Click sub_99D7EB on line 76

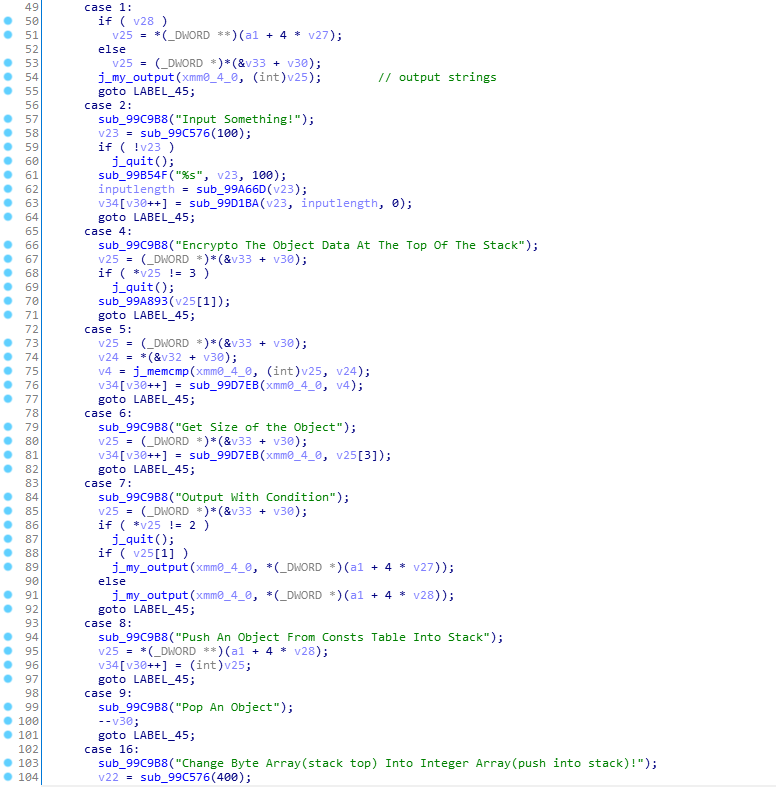(223, 385)
